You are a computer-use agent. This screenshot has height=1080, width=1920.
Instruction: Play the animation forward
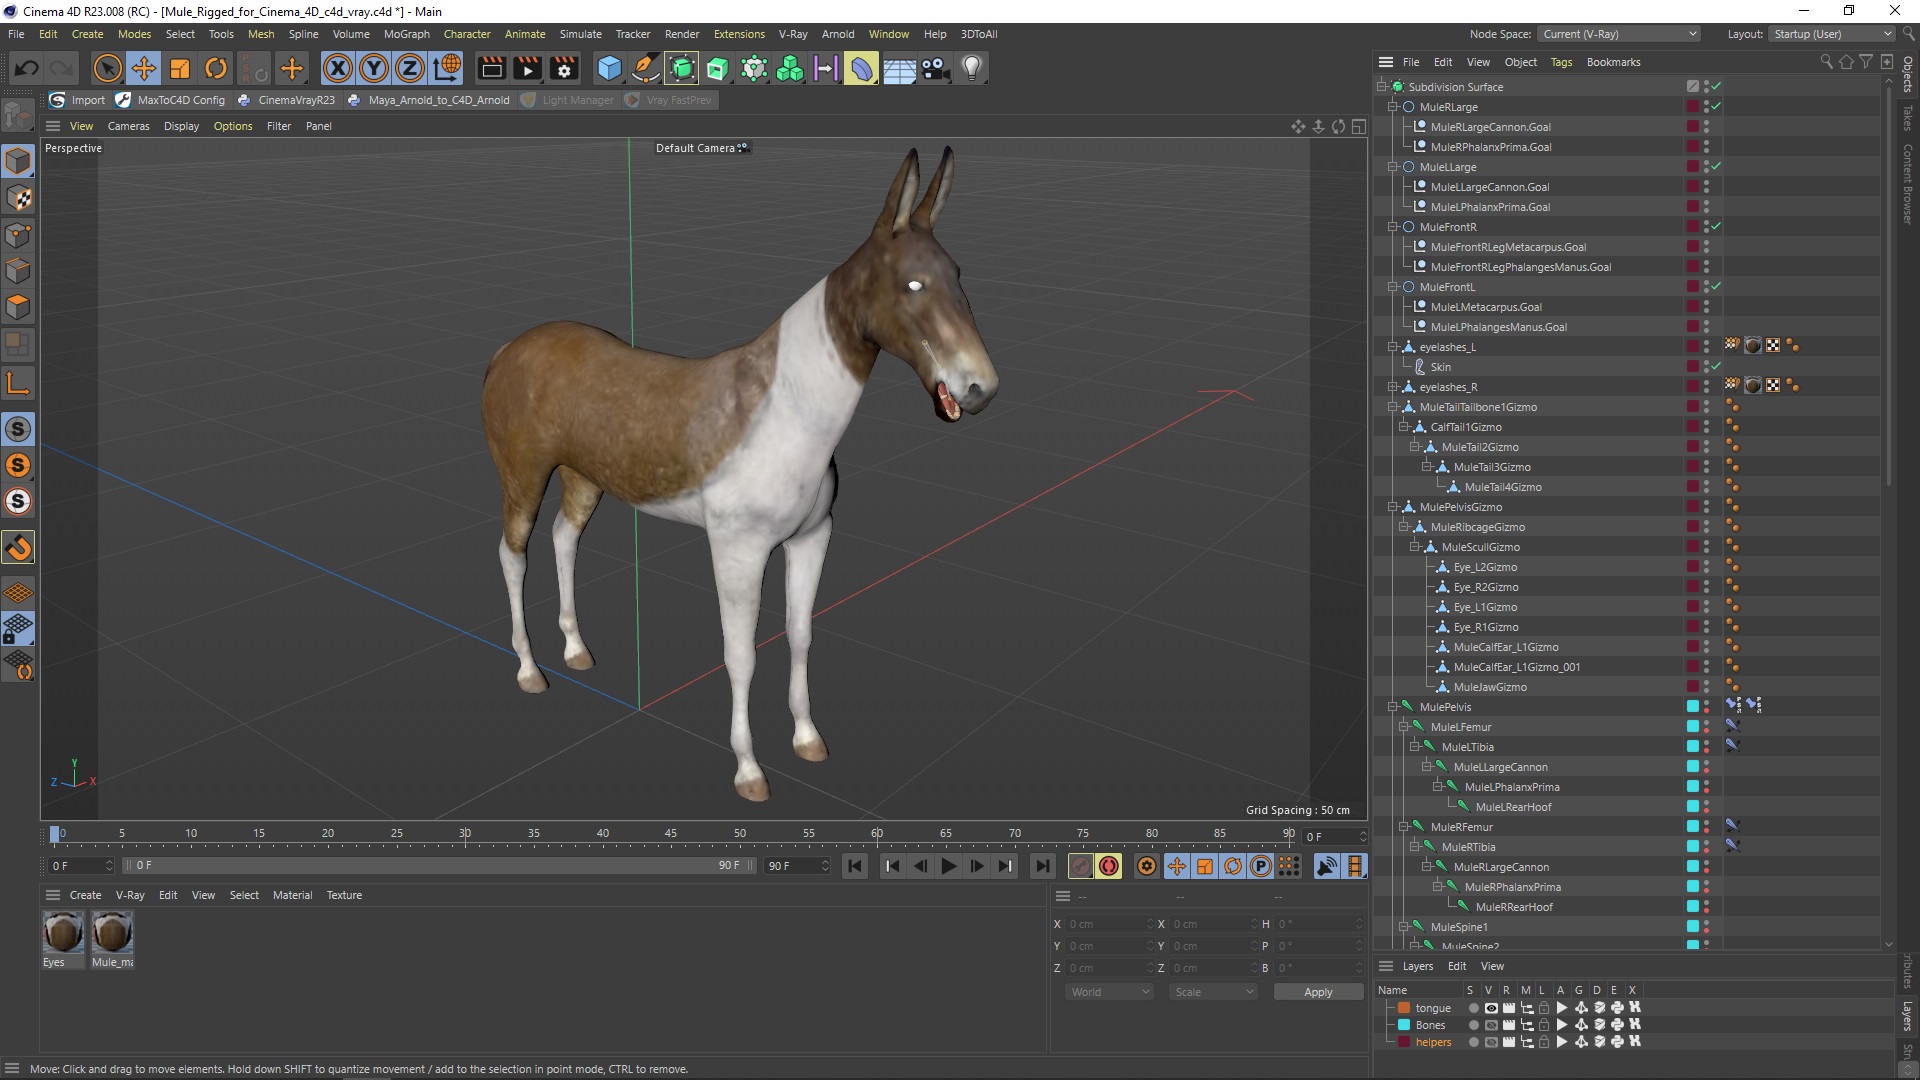pos(948,866)
